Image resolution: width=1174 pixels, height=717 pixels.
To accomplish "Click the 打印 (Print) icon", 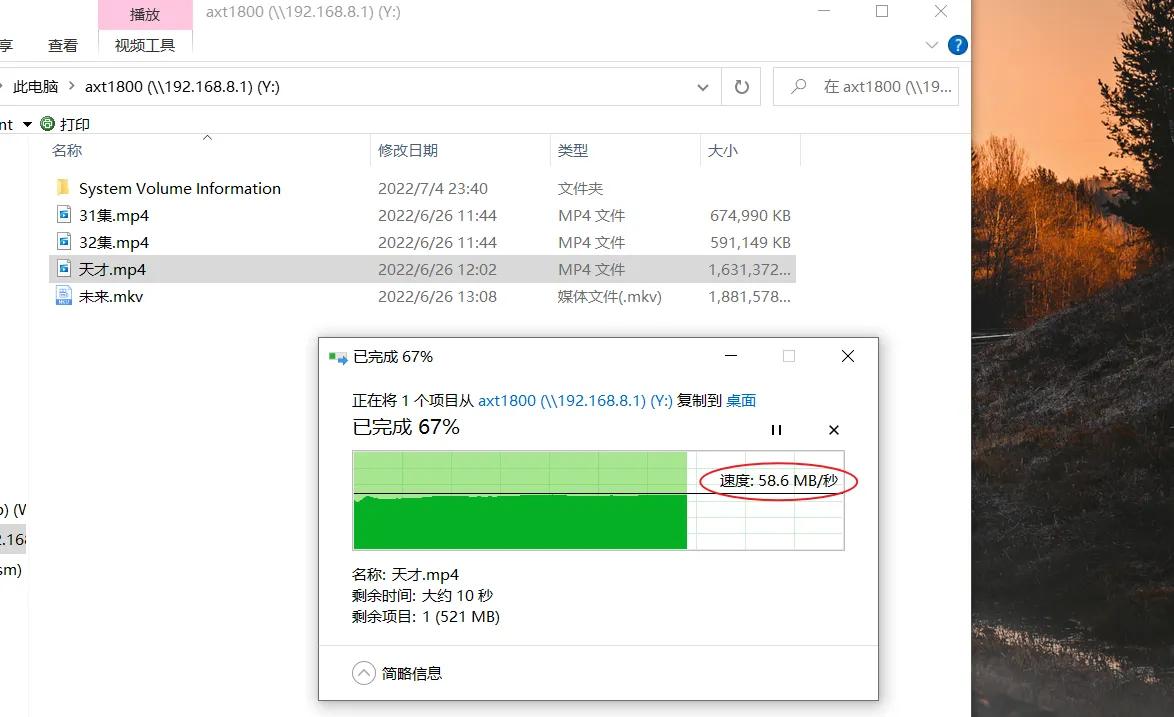I will pyautogui.click(x=47, y=123).
